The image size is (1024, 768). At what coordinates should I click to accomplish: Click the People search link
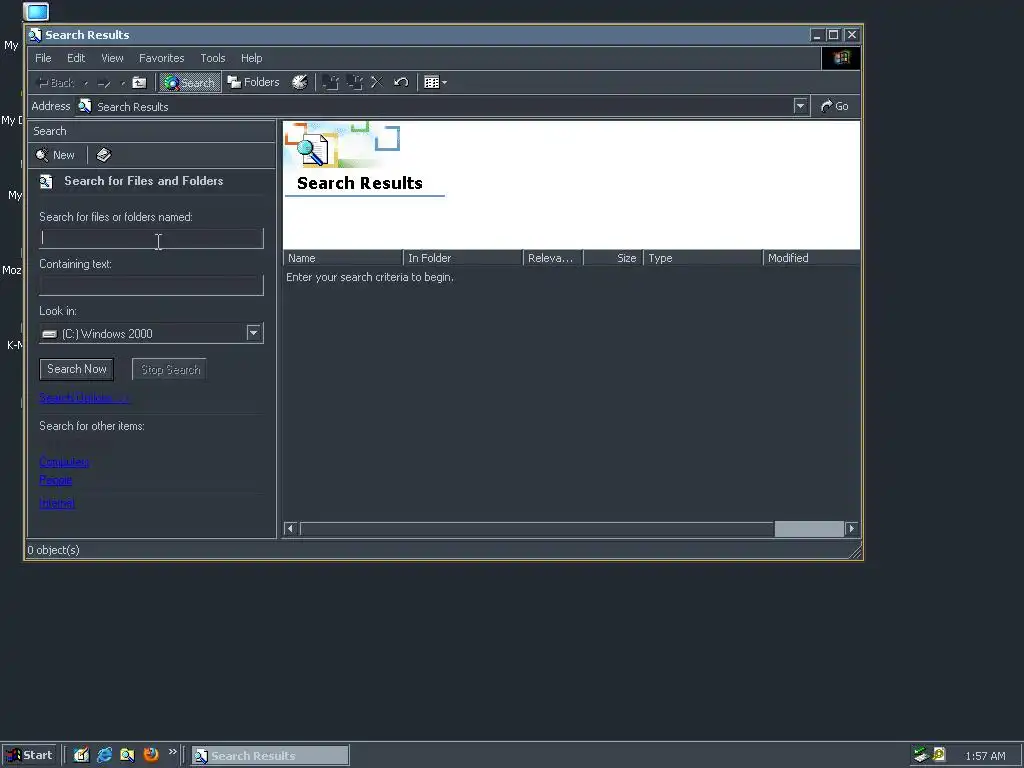pos(56,480)
